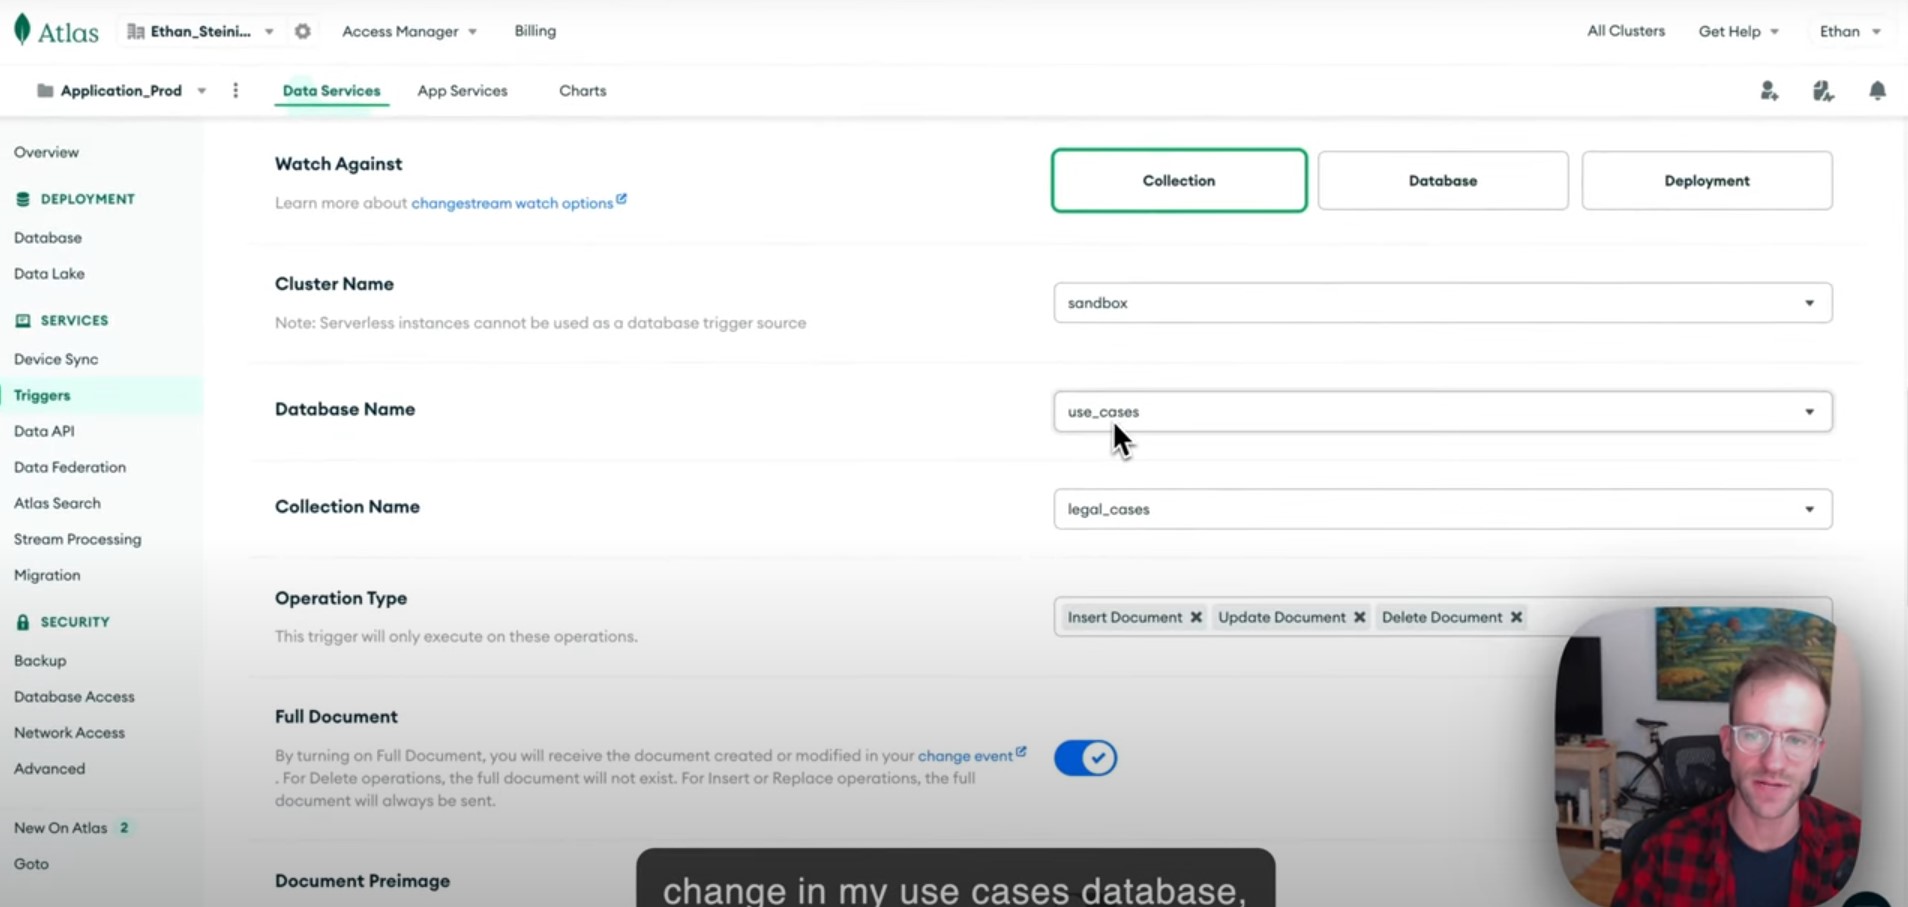1908x907 pixels.
Task: Open the Ethan user account menu
Action: click(x=1850, y=31)
